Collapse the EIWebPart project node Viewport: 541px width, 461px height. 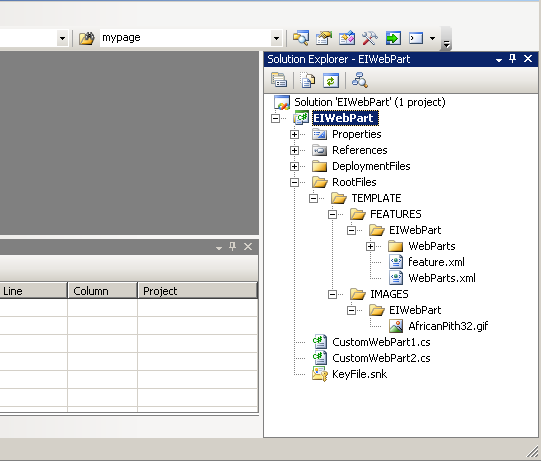[x=275, y=118]
